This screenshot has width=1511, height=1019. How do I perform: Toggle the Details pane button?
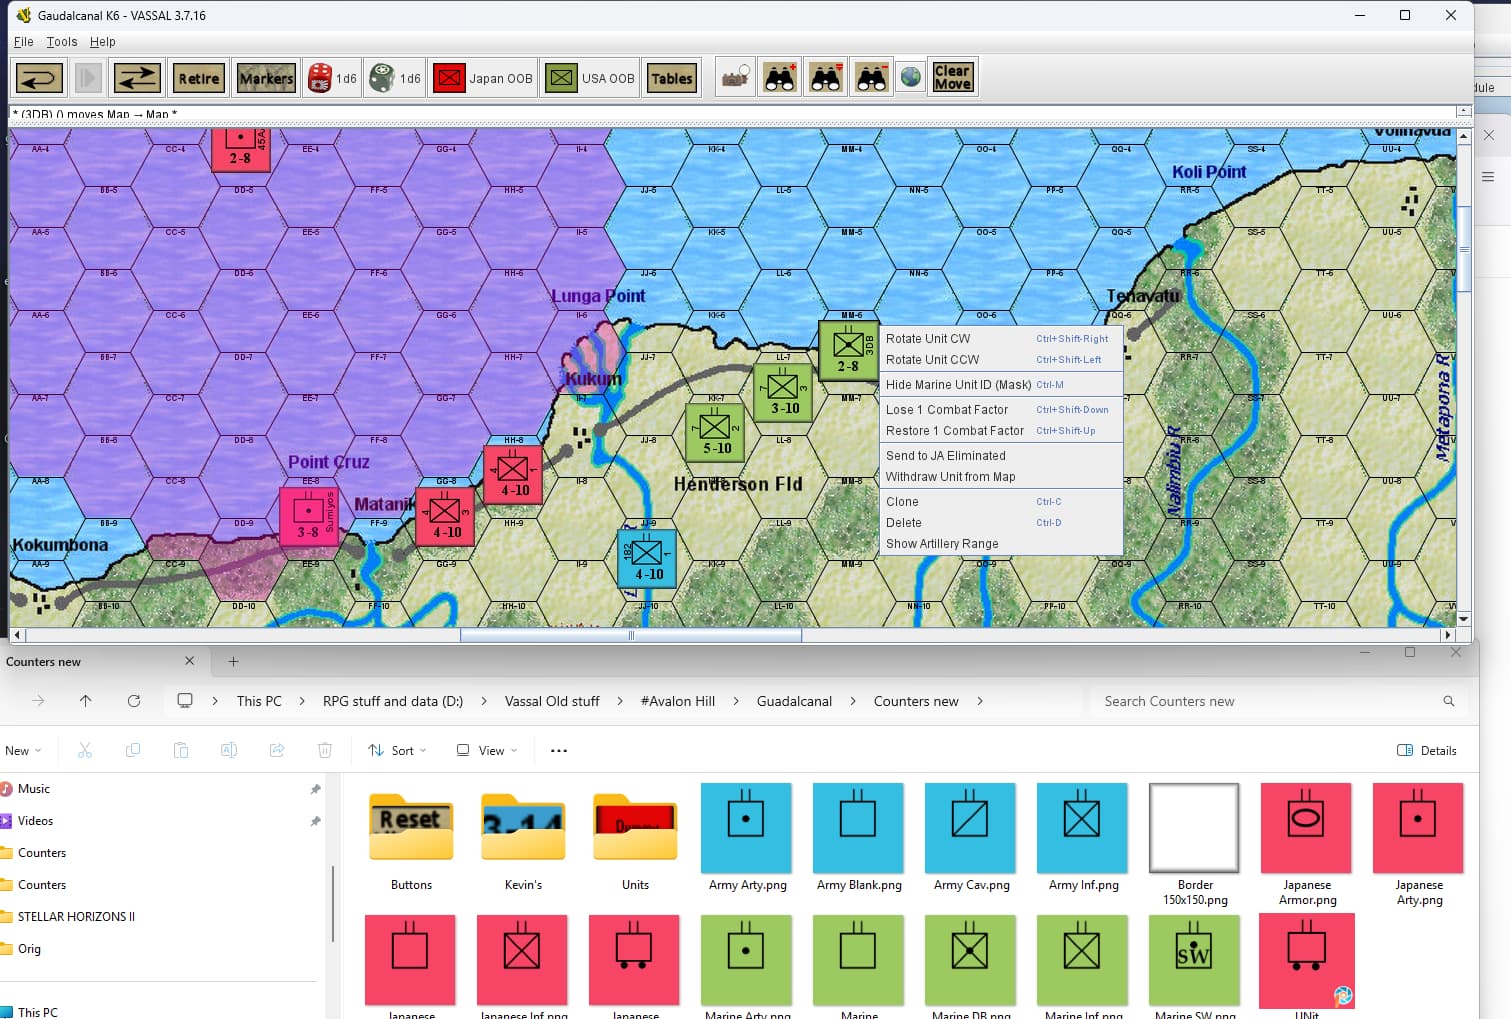click(1427, 751)
